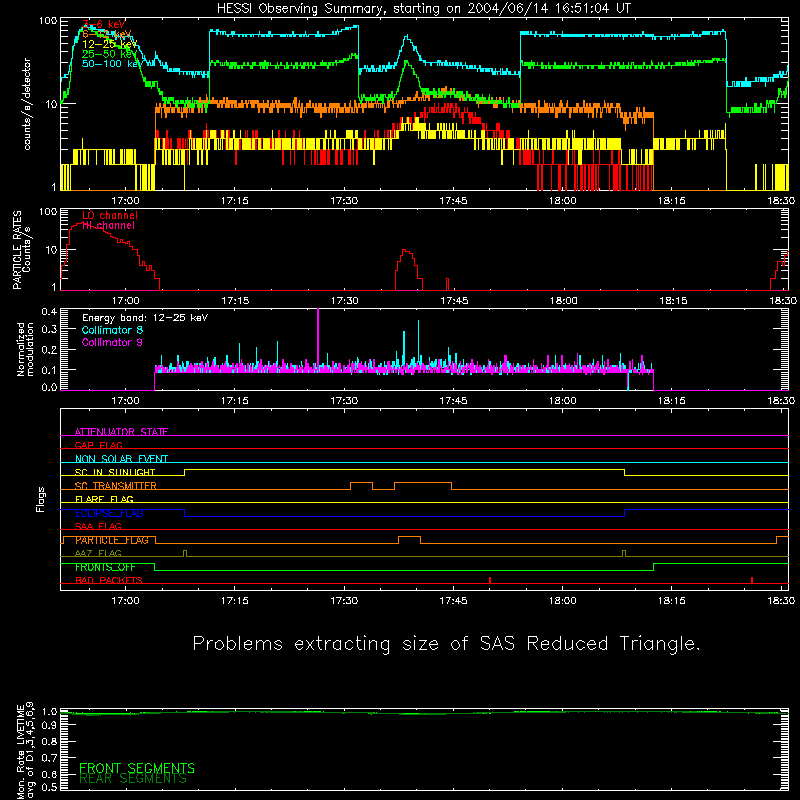This screenshot has height=800, width=800.
Task: Click the red BAD_PACKETS tick near 18:26
Action: (752, 580)
